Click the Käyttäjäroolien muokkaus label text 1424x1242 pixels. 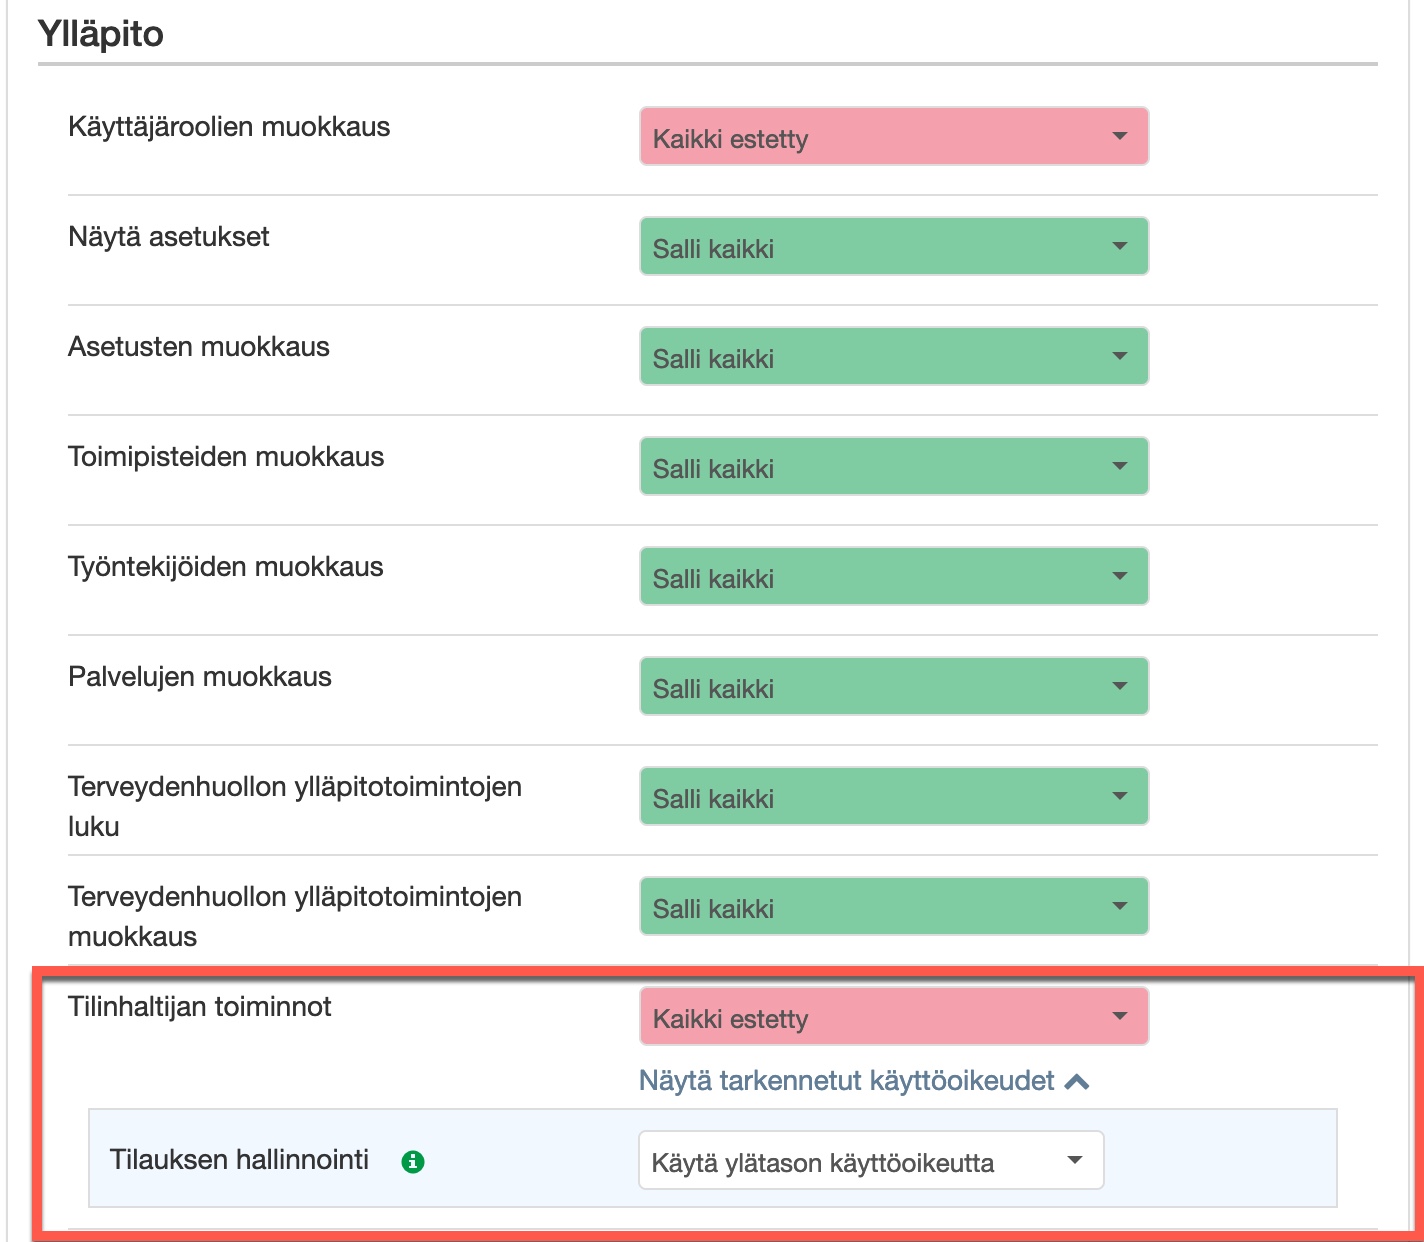click(229, 127)
